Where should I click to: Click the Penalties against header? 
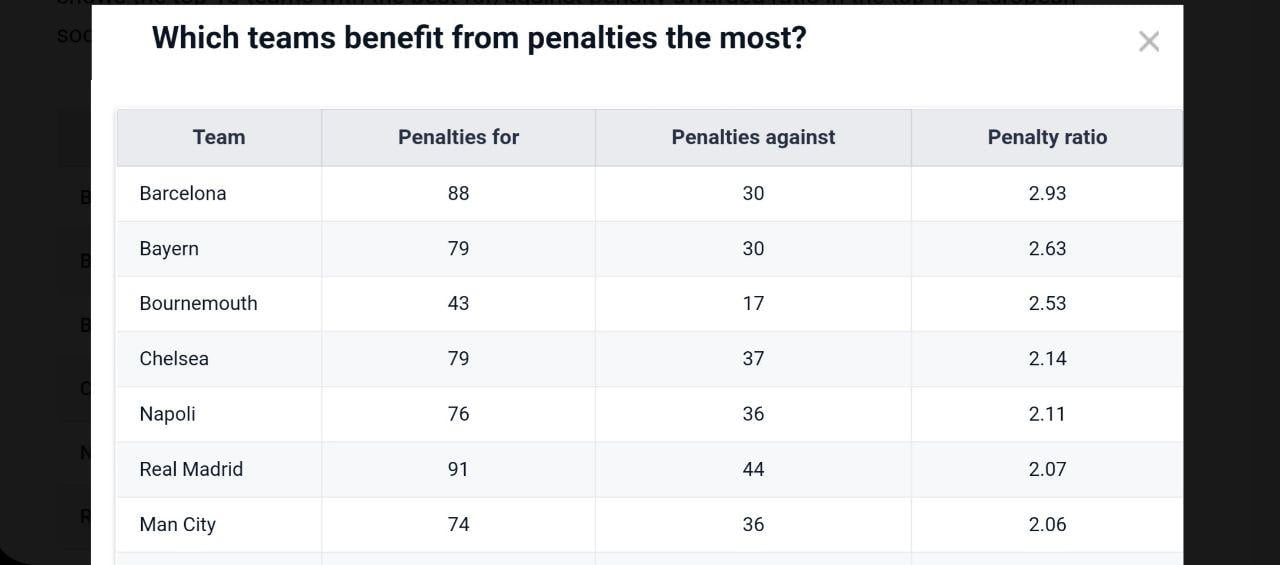click(753, 138)
